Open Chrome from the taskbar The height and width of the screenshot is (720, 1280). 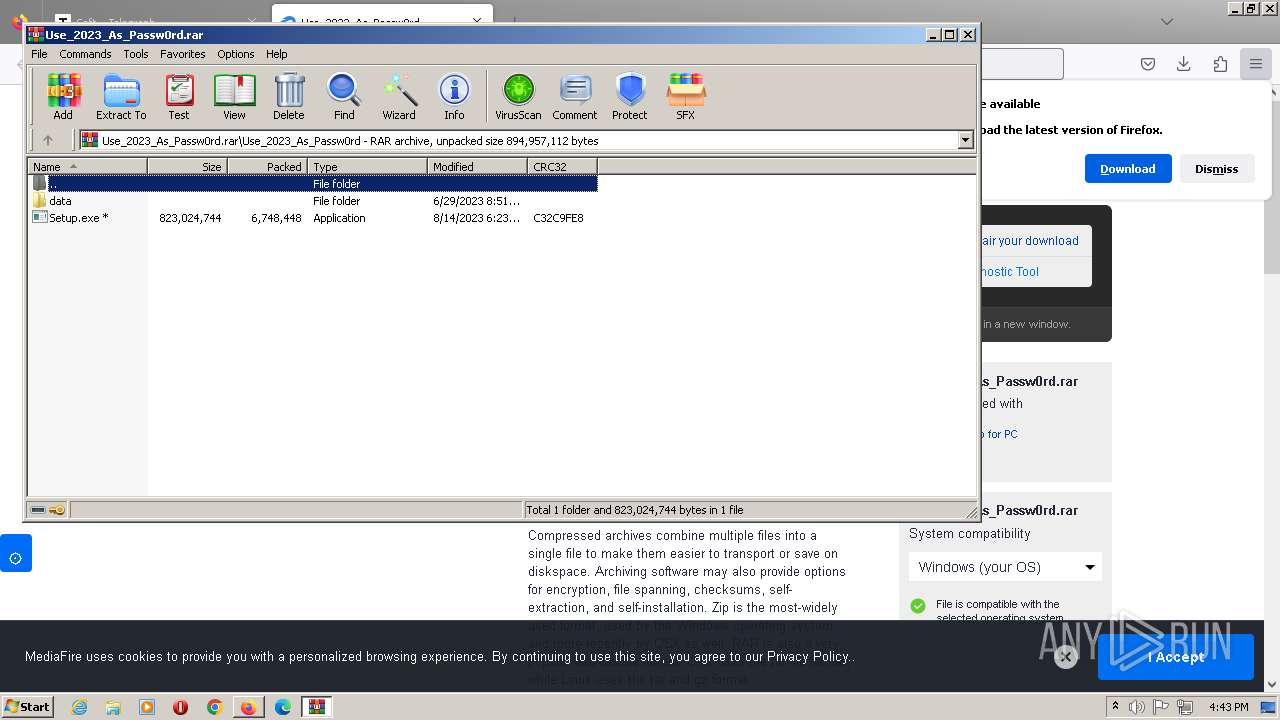[214, 707]
